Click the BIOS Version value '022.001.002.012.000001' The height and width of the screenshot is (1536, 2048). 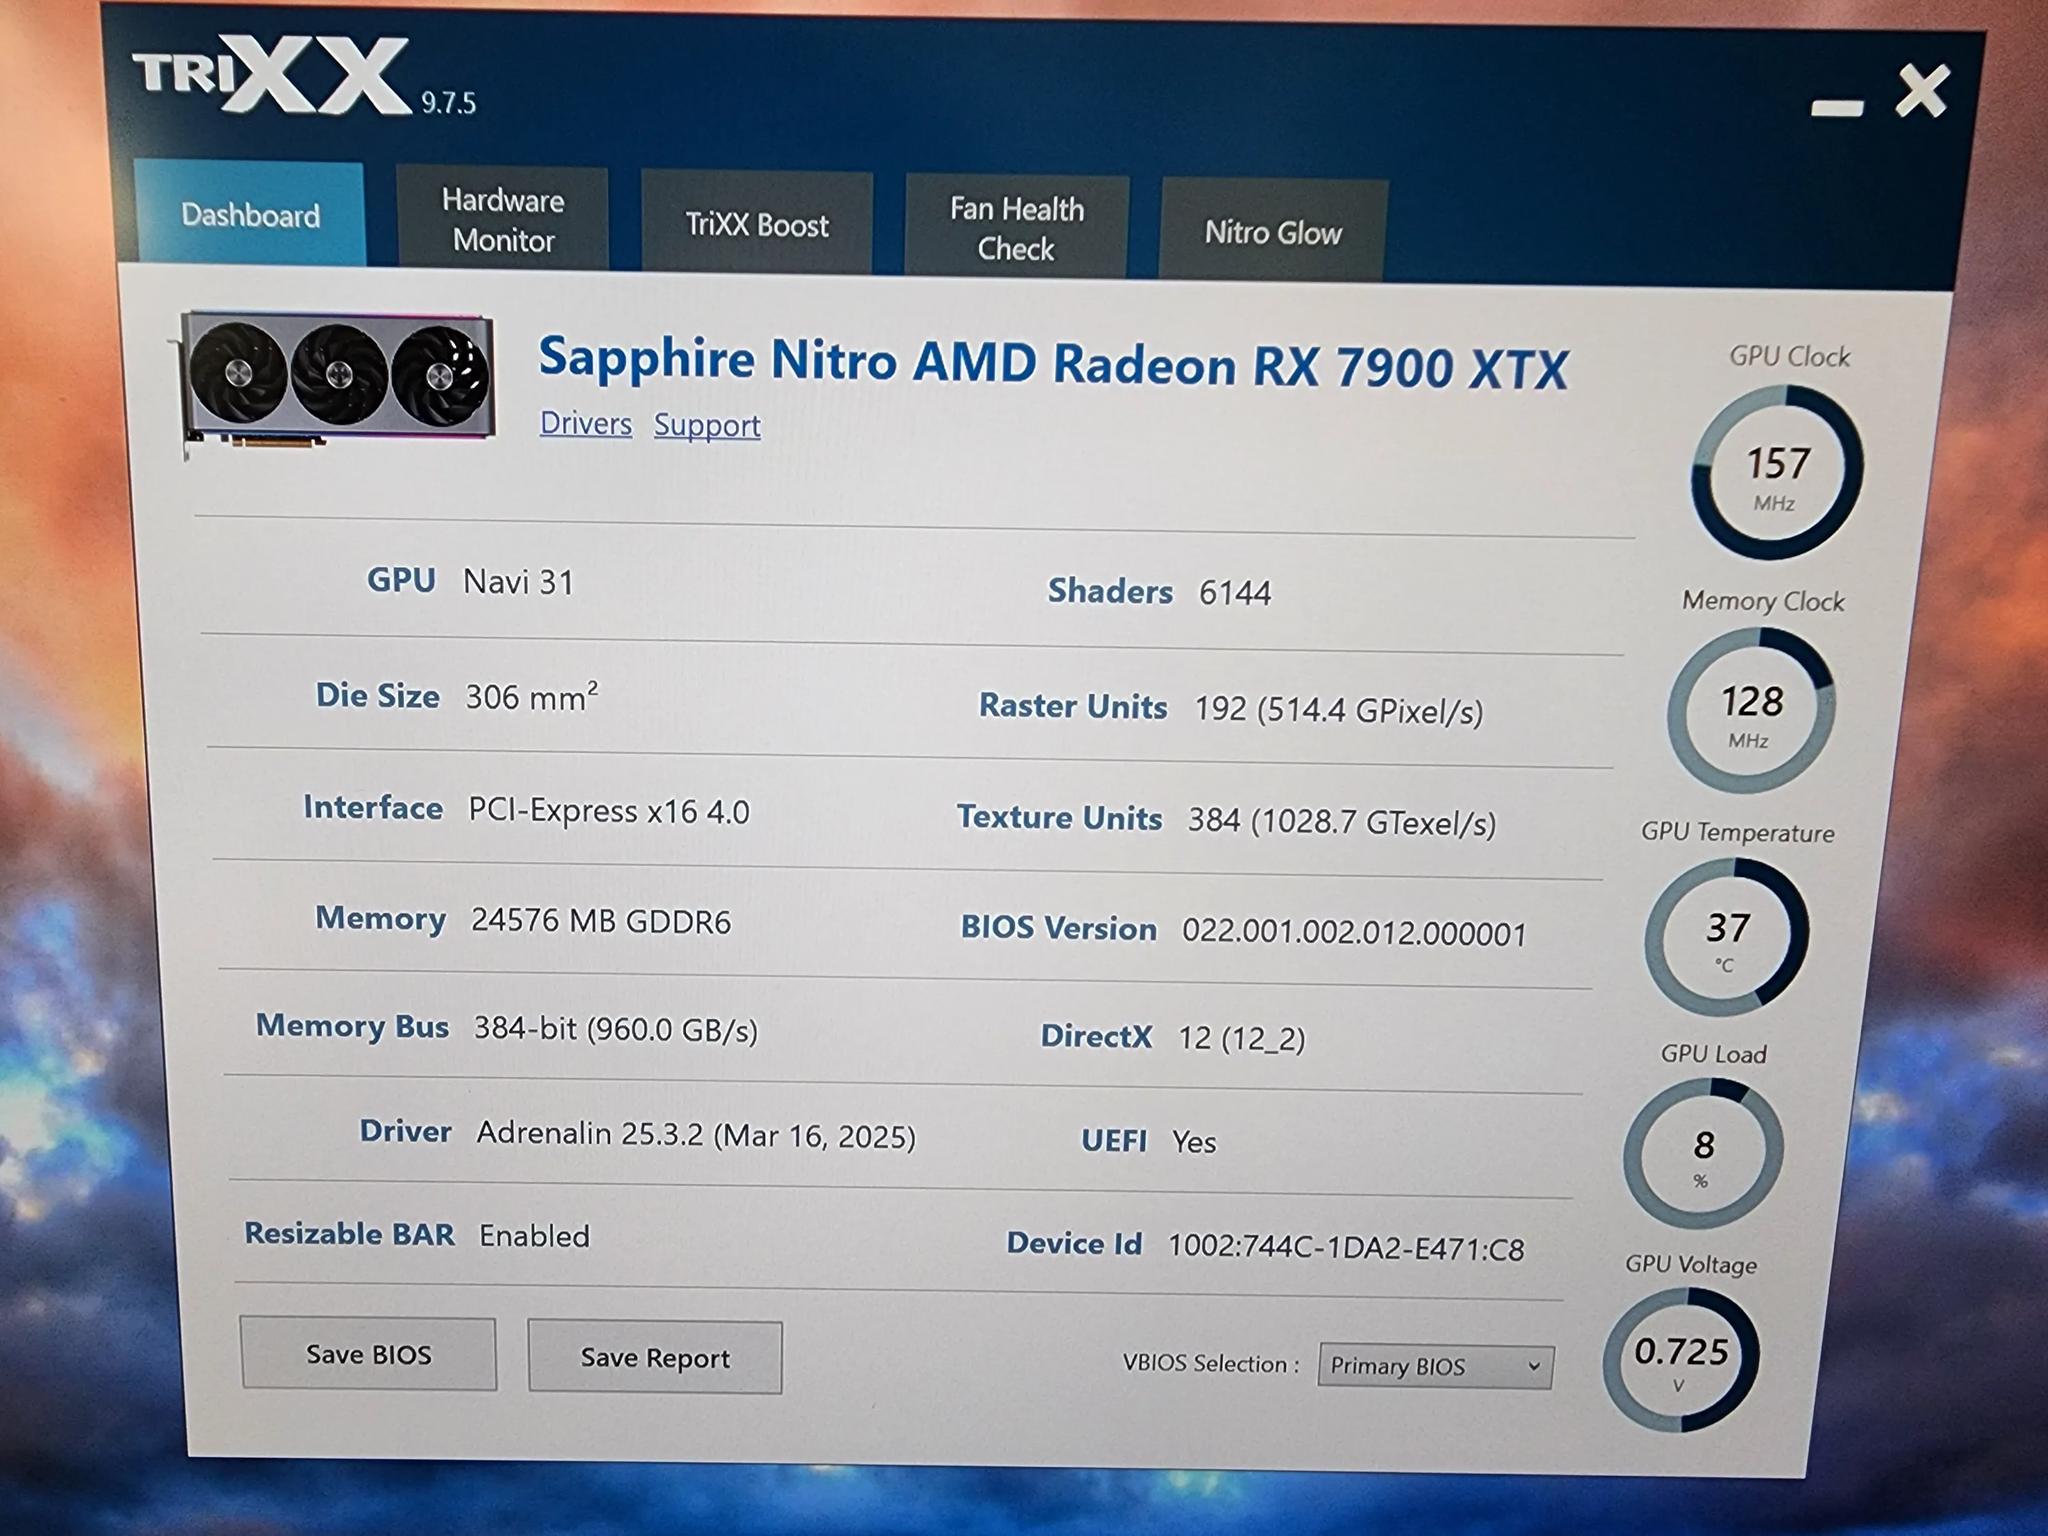1354,933
